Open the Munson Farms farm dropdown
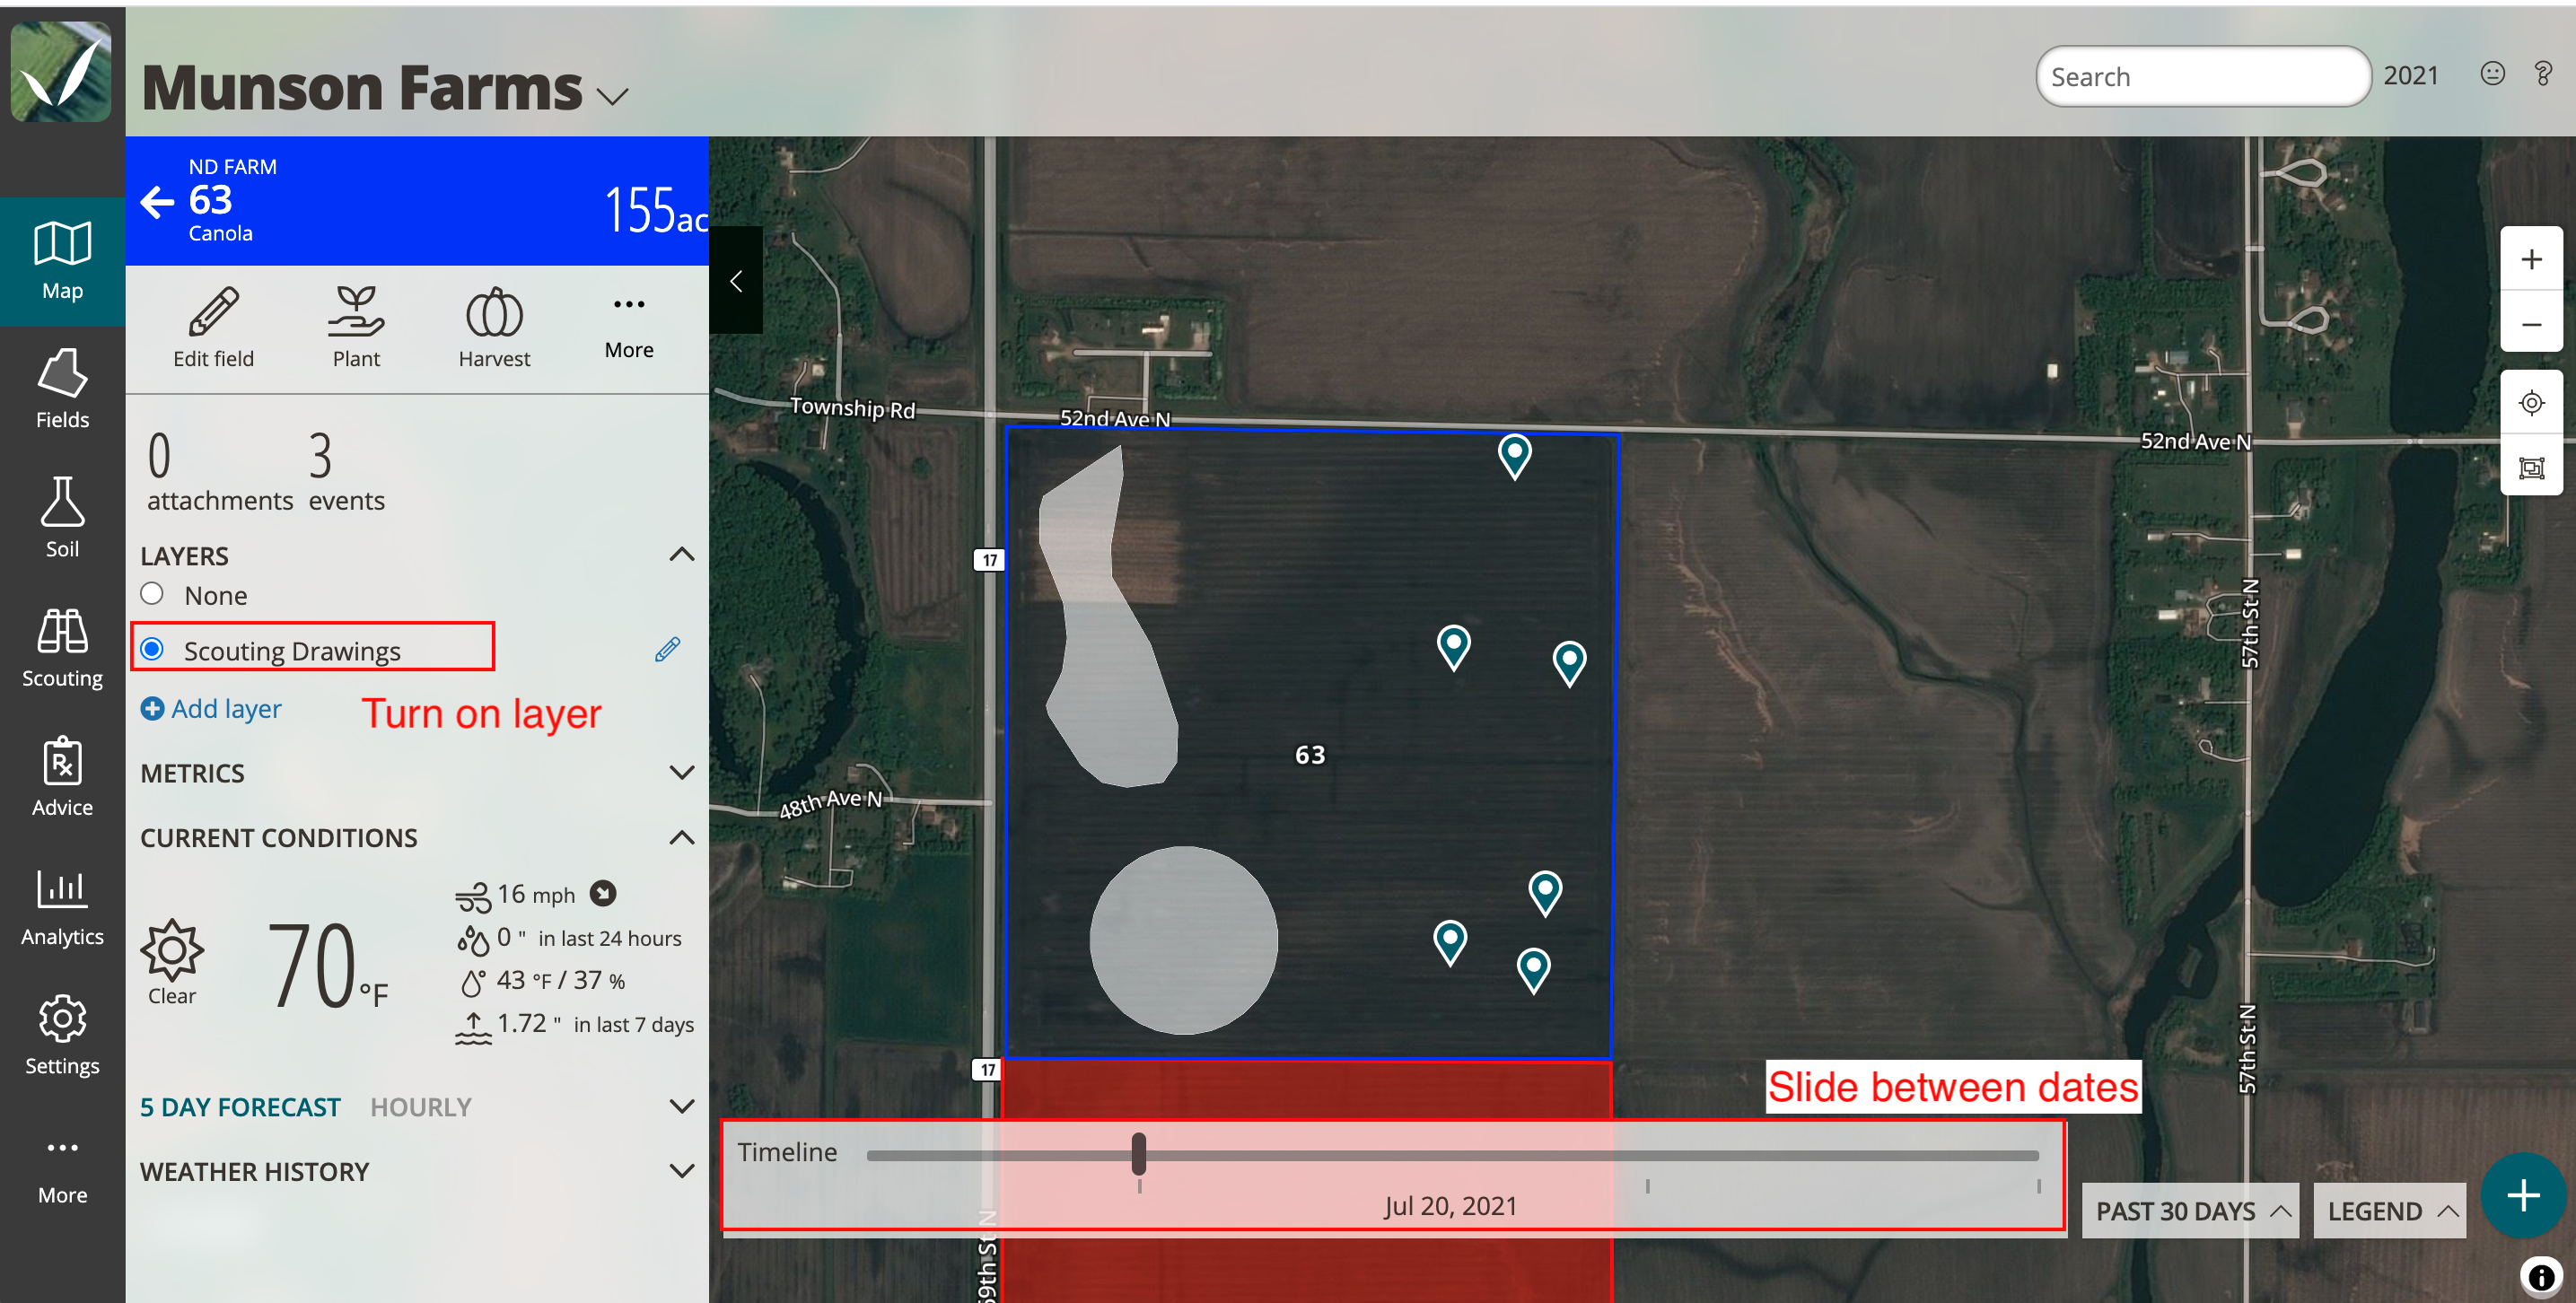Screen dimensions: 2576x1303 (x=613, y=96)
